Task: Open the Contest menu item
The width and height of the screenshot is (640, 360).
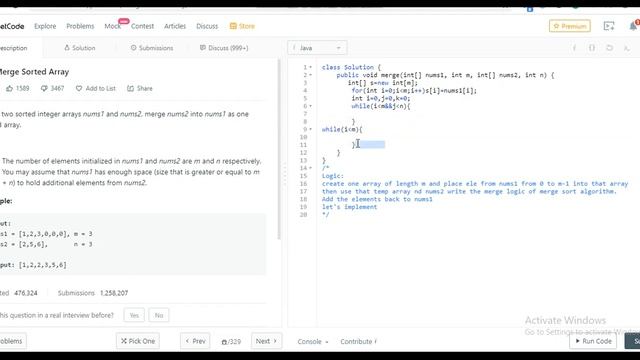Action: pyautogui.click(x=142, y=26)
